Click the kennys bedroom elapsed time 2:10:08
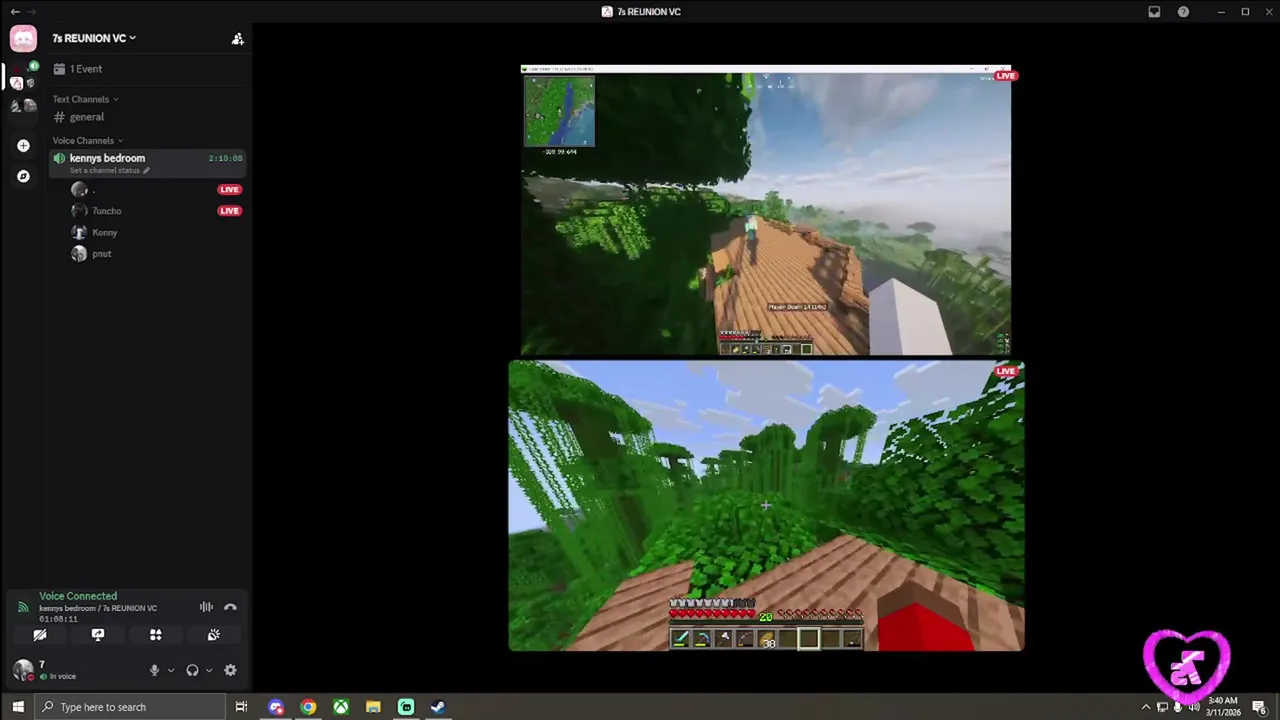Viewport: 1280px width, 720px height. coord(225,158)
